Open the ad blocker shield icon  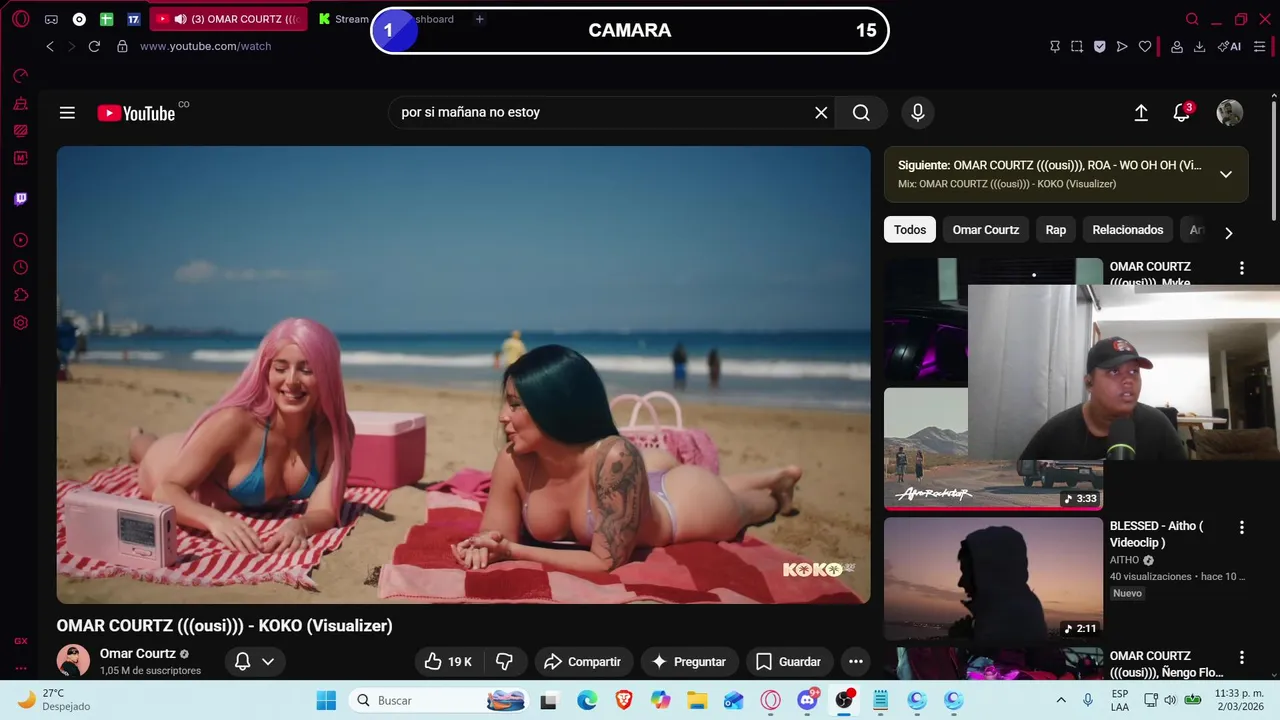pyautogui.click(x=1099, y=46)
